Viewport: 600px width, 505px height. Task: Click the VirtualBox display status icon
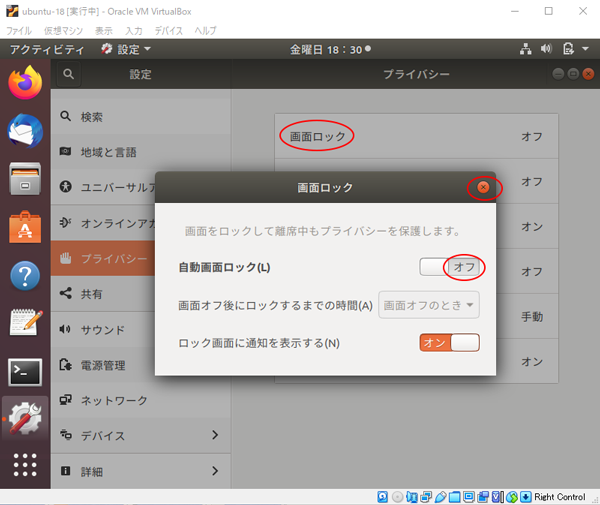[x=469, y=497]
